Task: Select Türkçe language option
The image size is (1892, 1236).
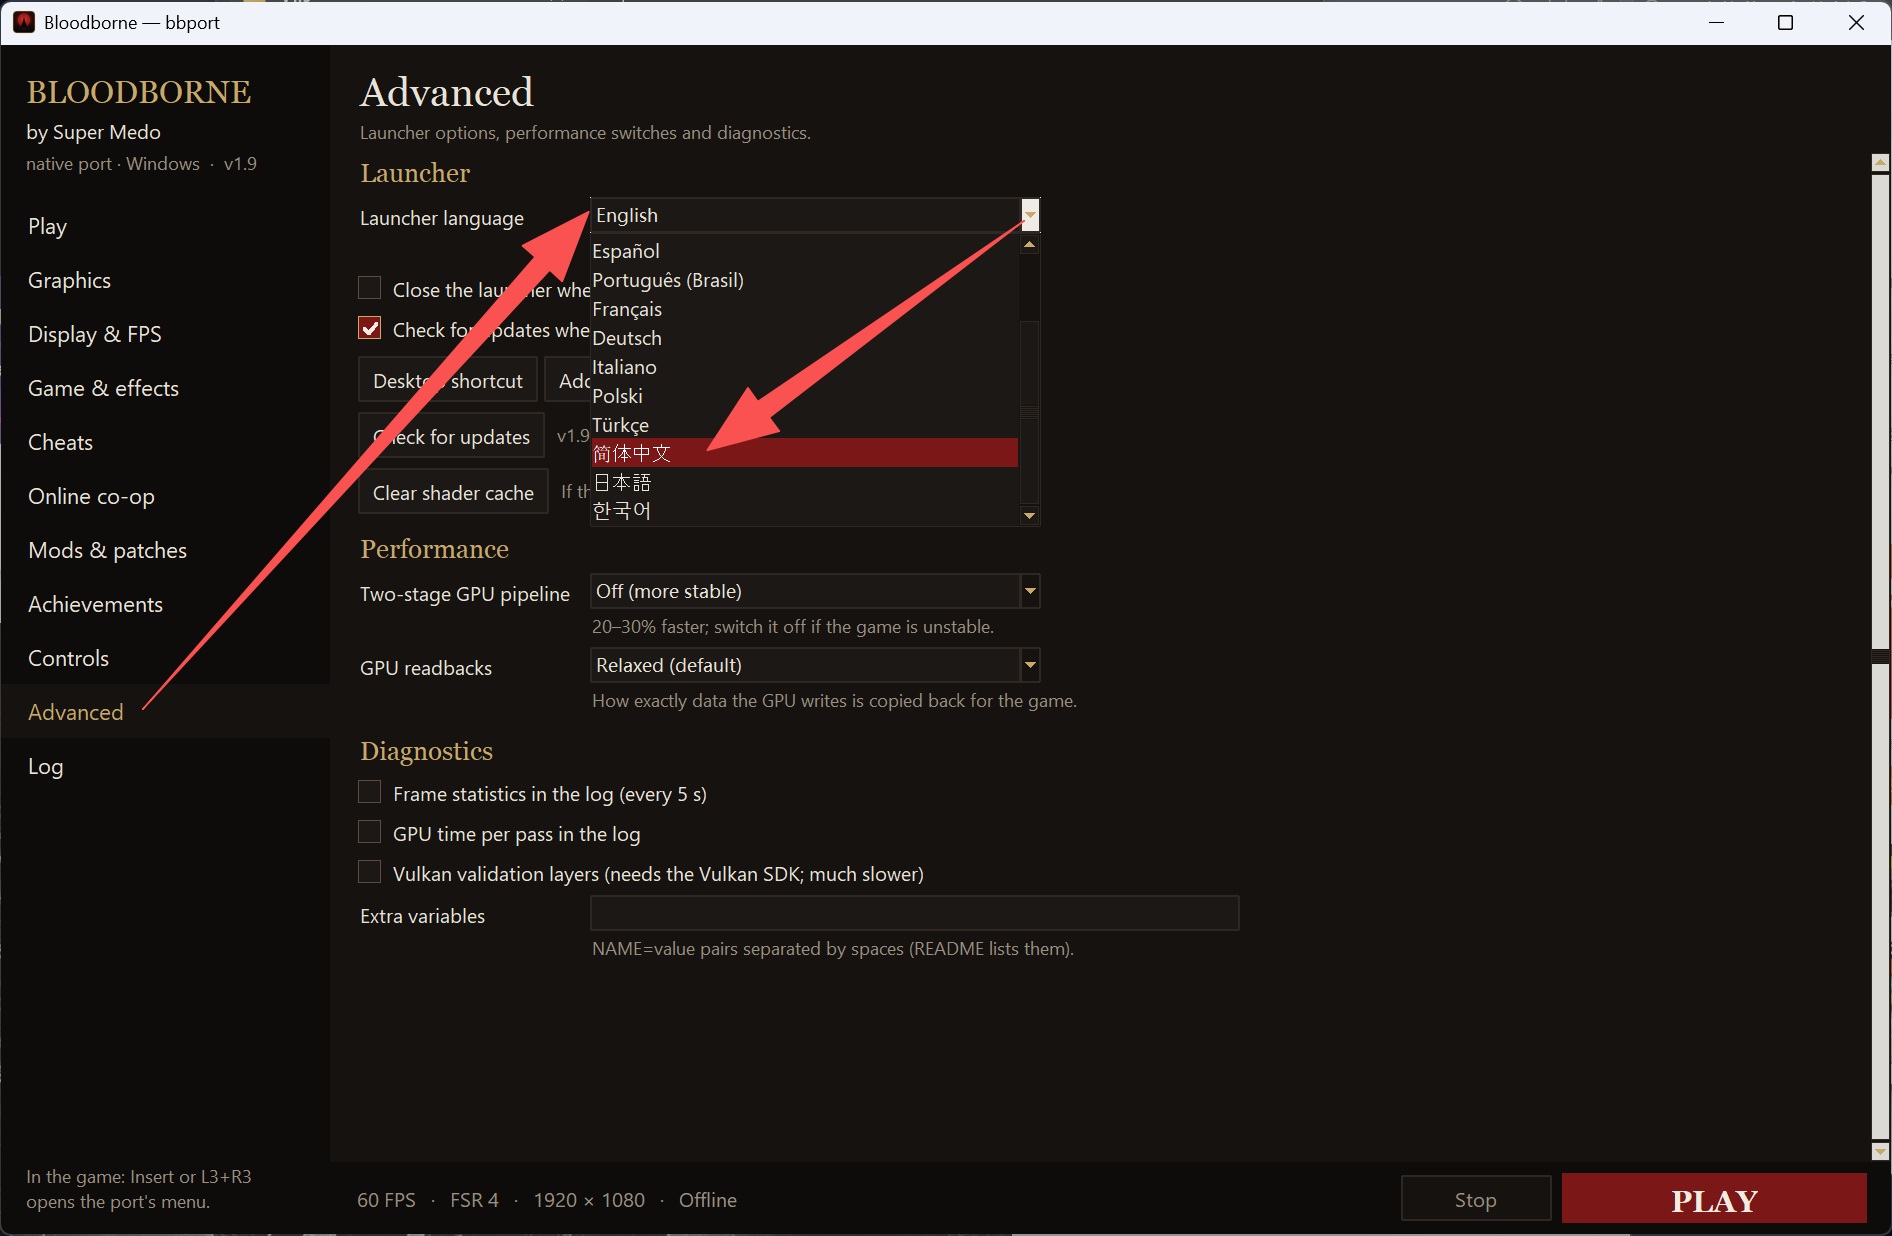Action: (805, 425)
